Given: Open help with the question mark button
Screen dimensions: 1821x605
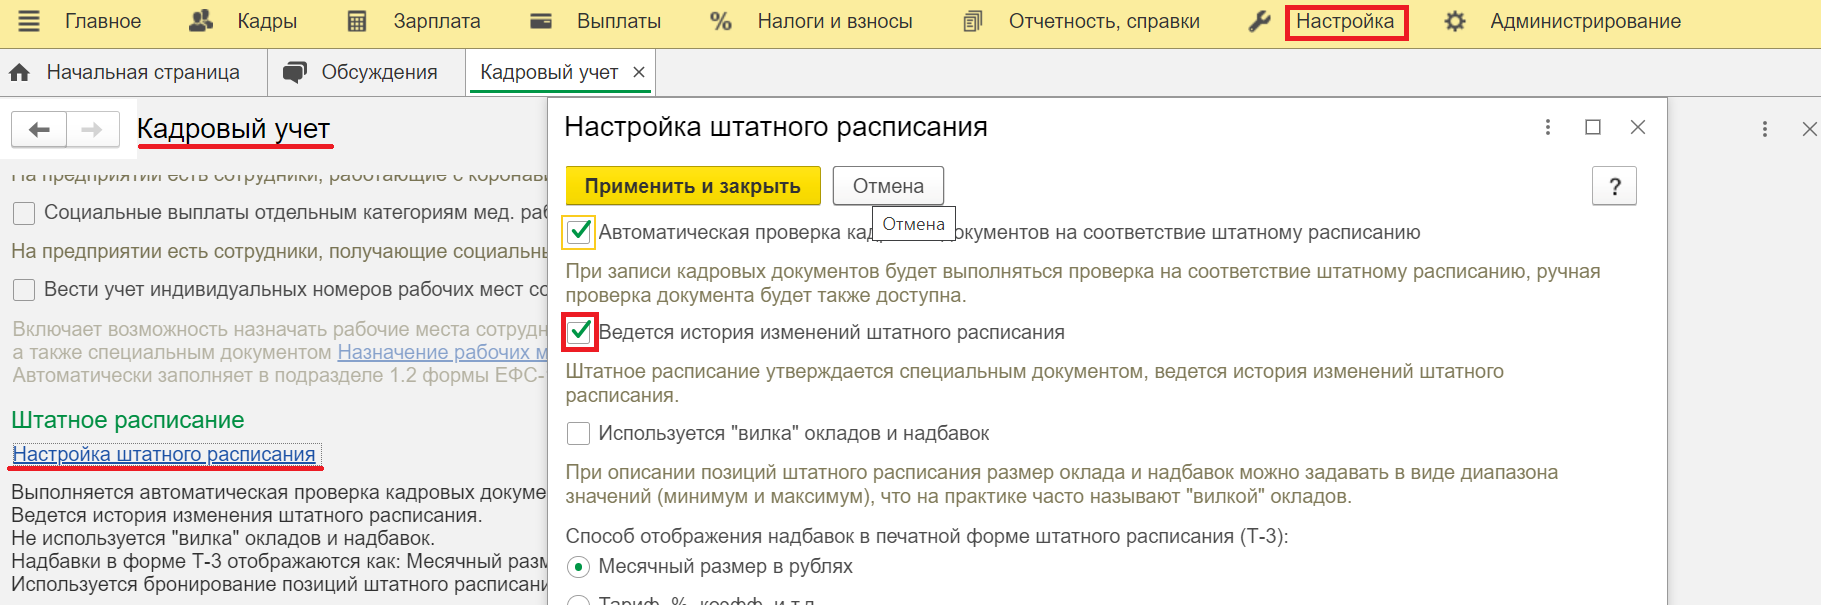Looking at the screenshot, I should [1614, 186].
